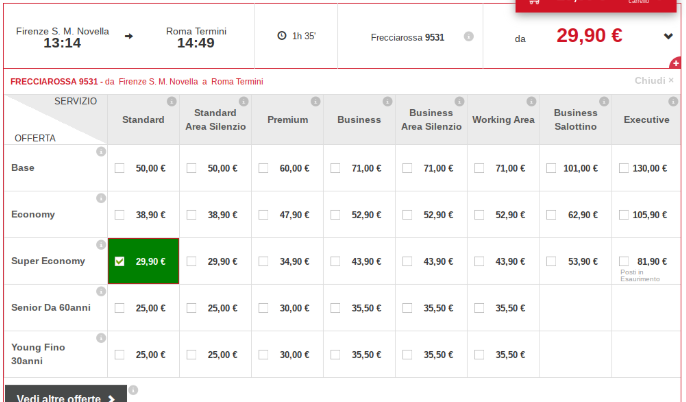Click Economy Executive 105,90 € price
This screenshot has width=686, height=402.
coord(650,215)
